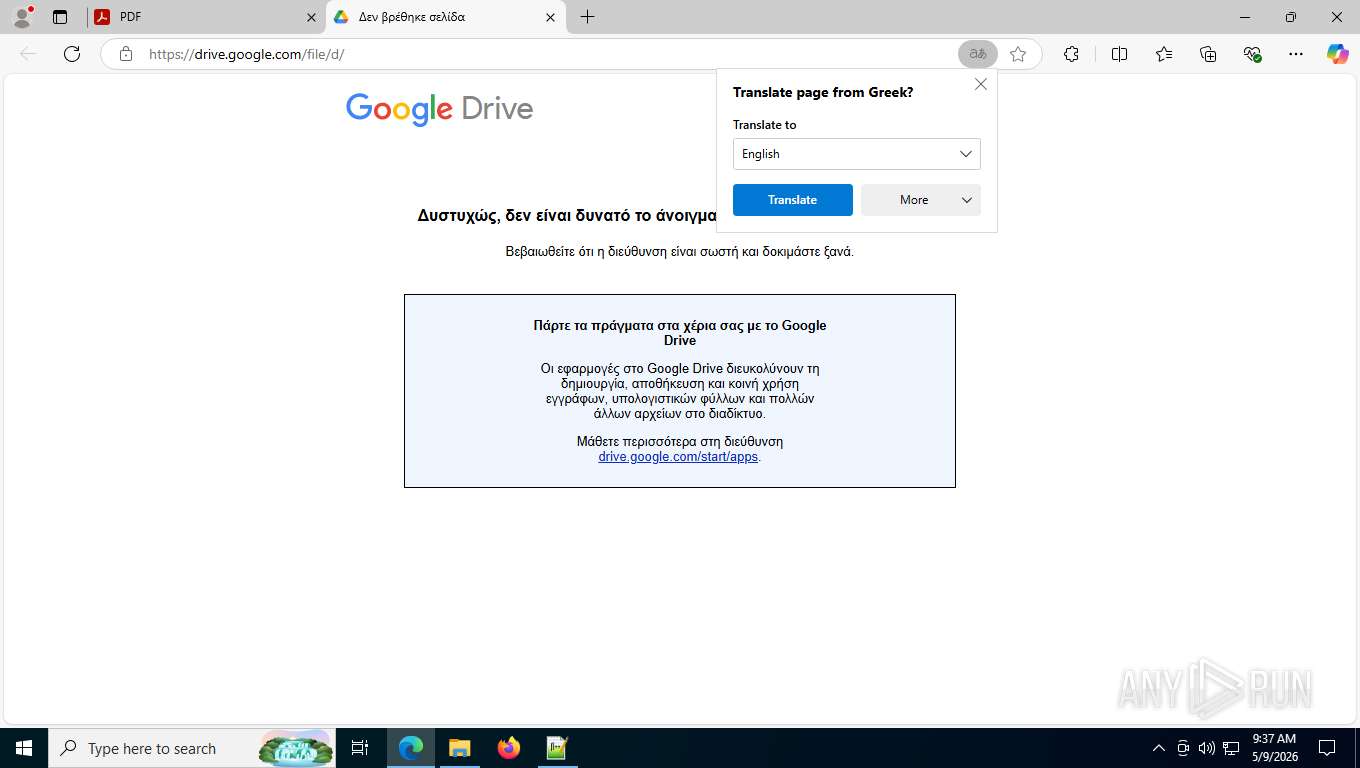The height and width of the screenshot is (768, 1360).
Task: Focus the drive.google.com address bar
Action: (545, 54)
